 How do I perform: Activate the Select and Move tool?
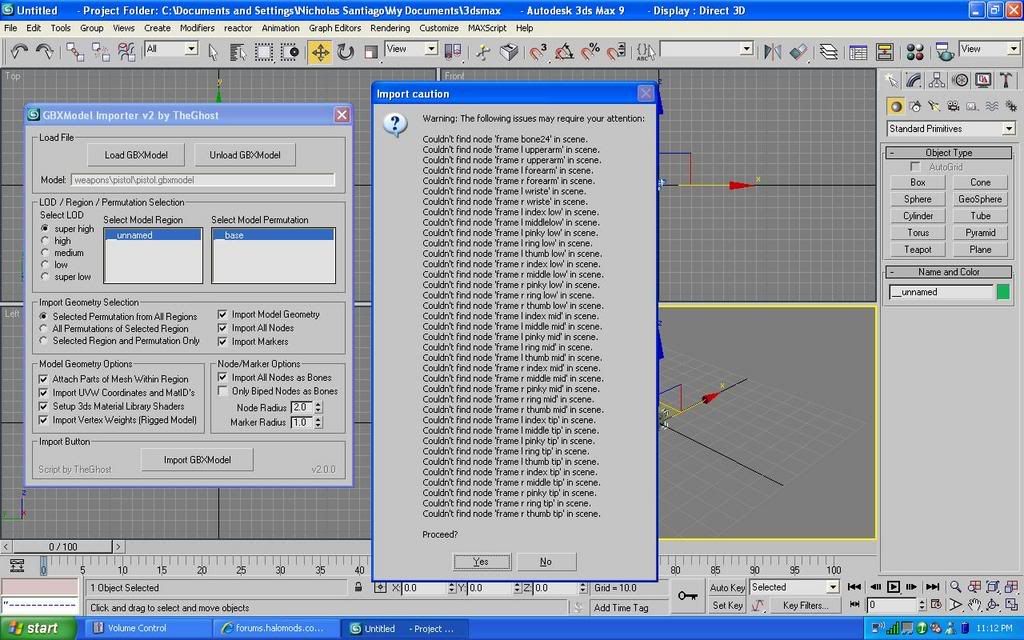320,52
